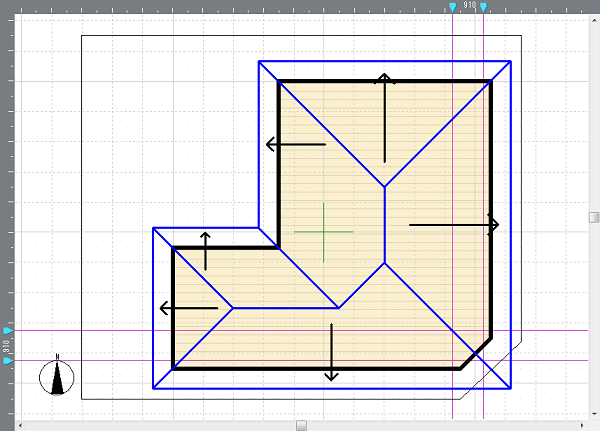Click the left scroll arrow at bottom
Image resolution: width=600 pixels, height=431 pixels.
tap(18, 425)
